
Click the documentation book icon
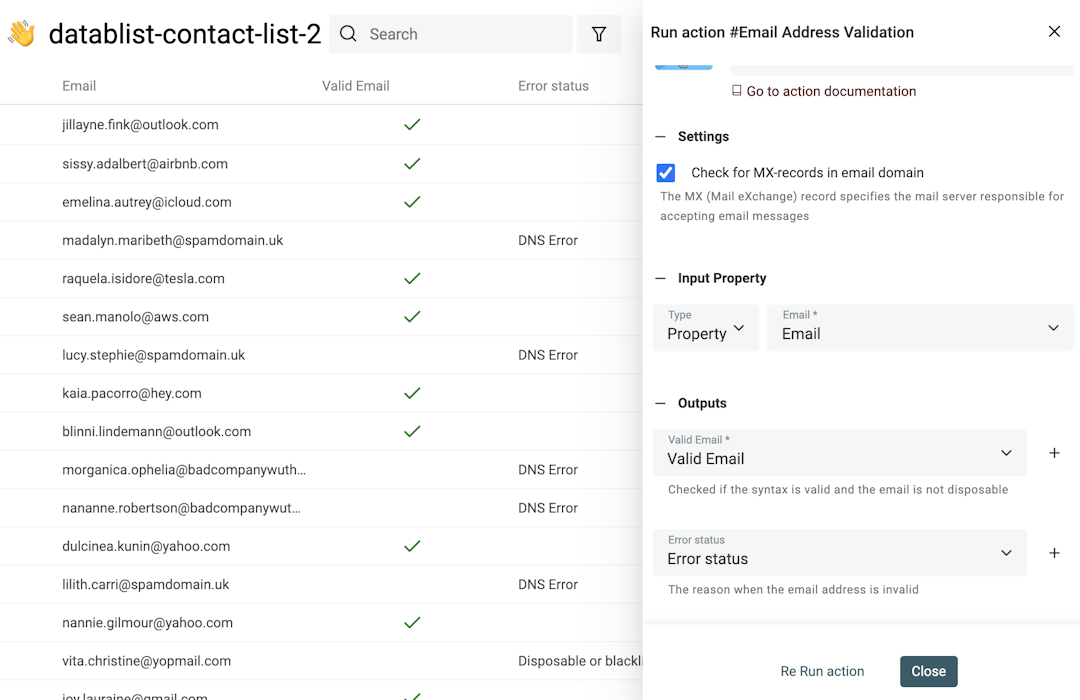[x=737, y=91]
